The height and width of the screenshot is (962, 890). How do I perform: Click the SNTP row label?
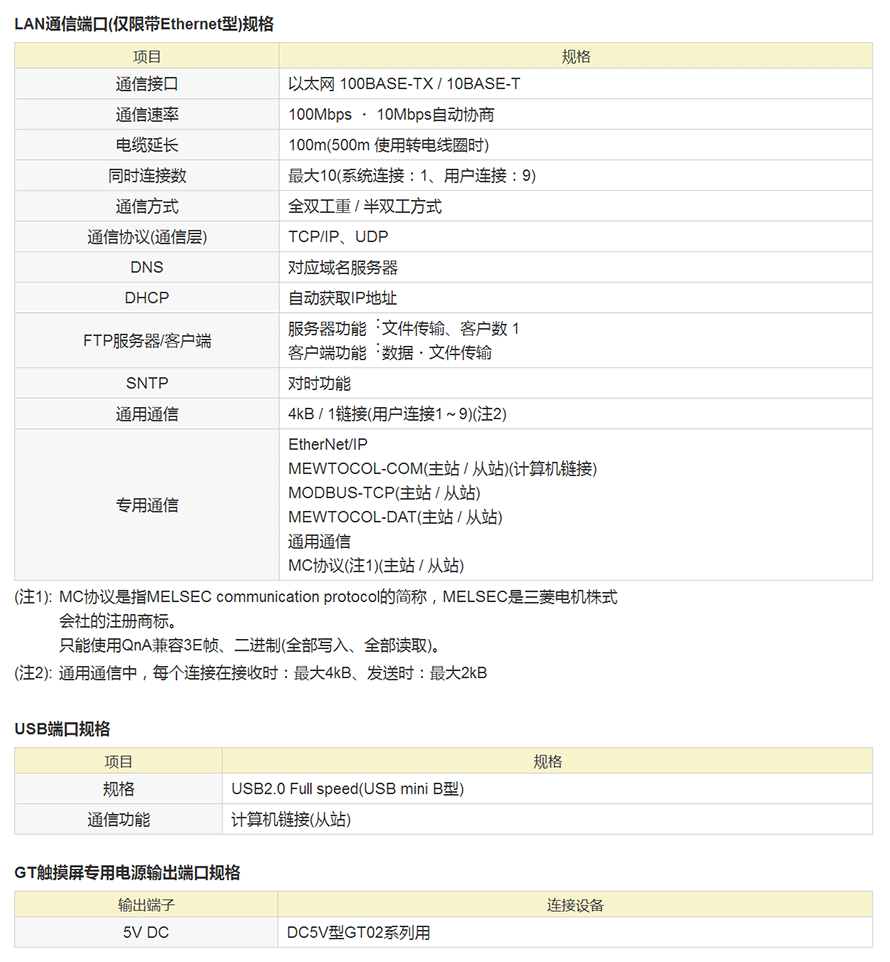[x=146, y=383]
